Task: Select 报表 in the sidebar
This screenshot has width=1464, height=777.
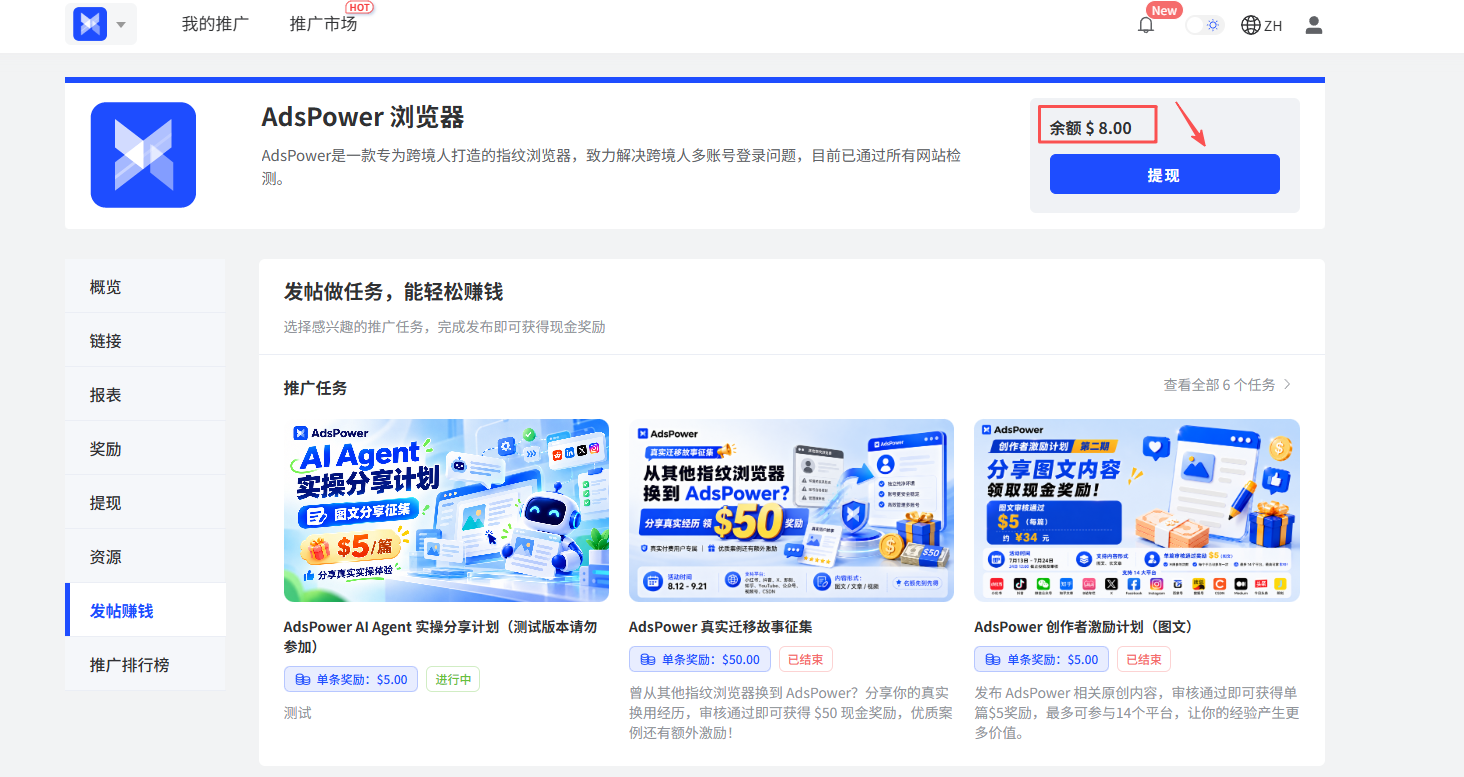Action: point(145,395)
